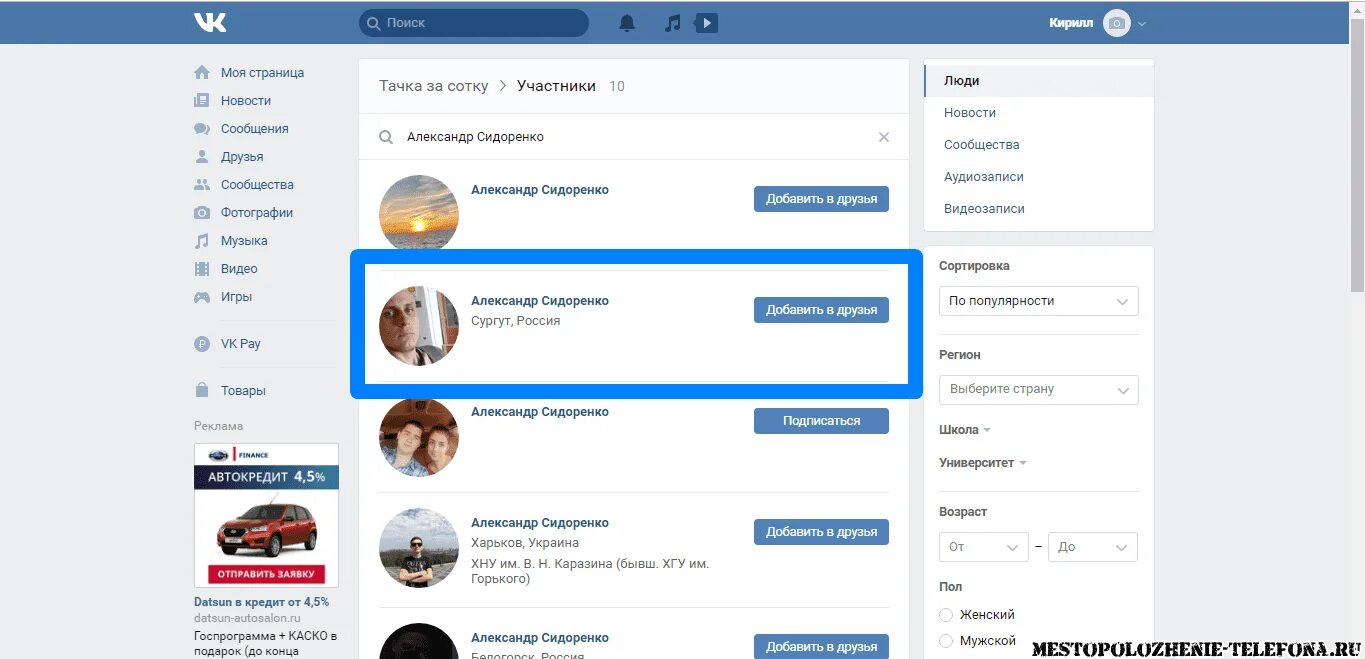The height and width of the screenshot is (659, 1365).
Task: Switch to the Аудиозаписи tab
Action: 1039,177
